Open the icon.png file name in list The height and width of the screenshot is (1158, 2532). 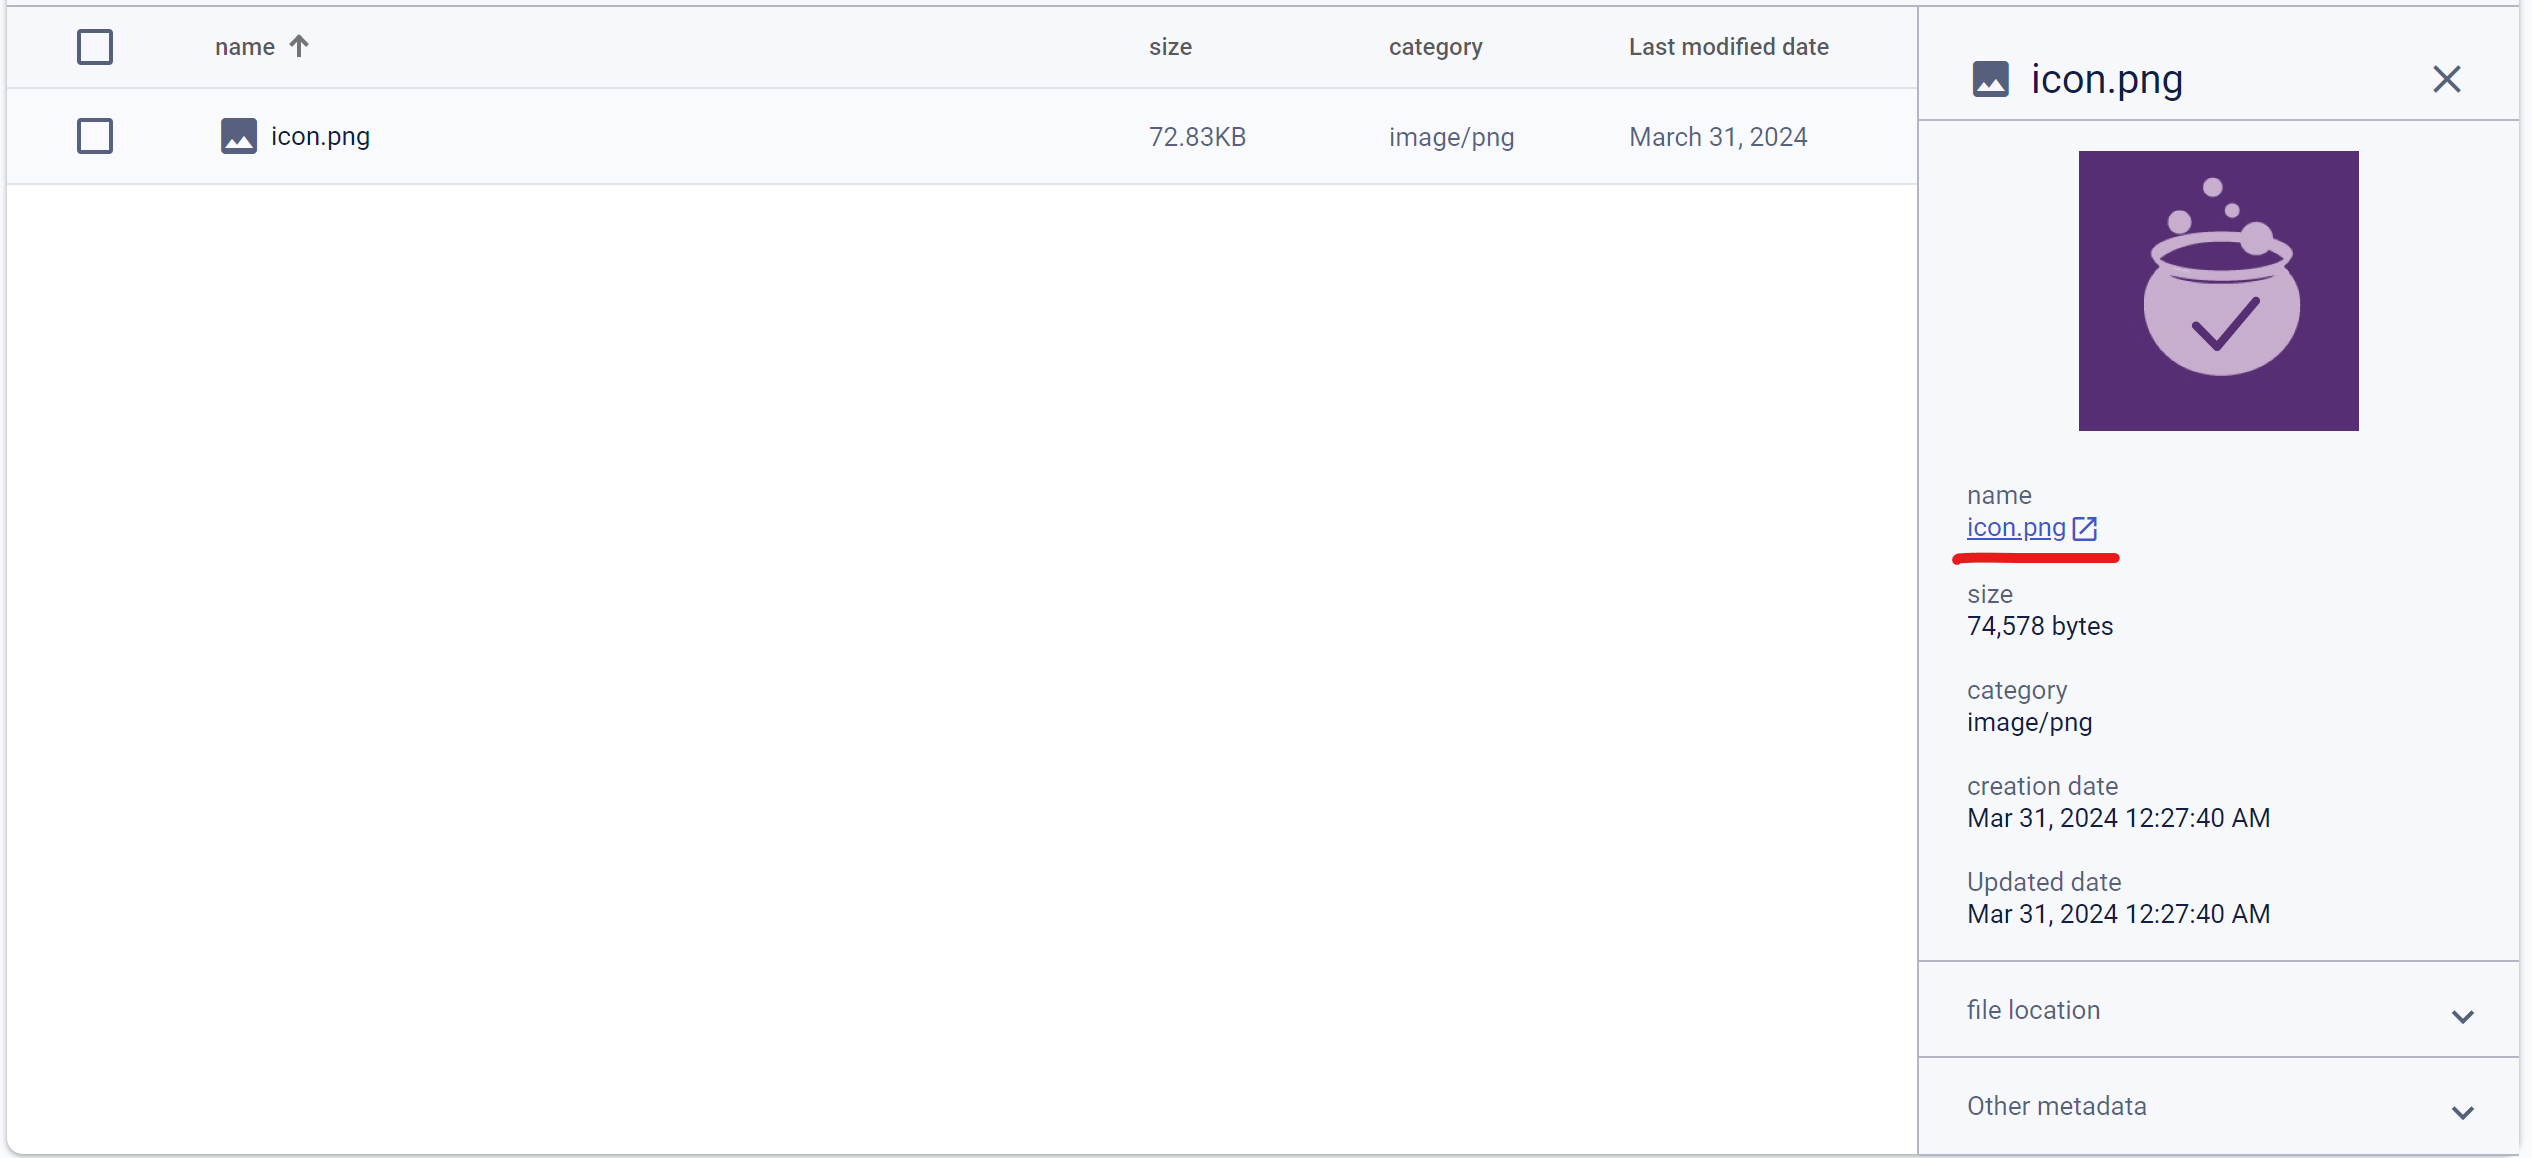pyautogui.click(x=320, y=136)
